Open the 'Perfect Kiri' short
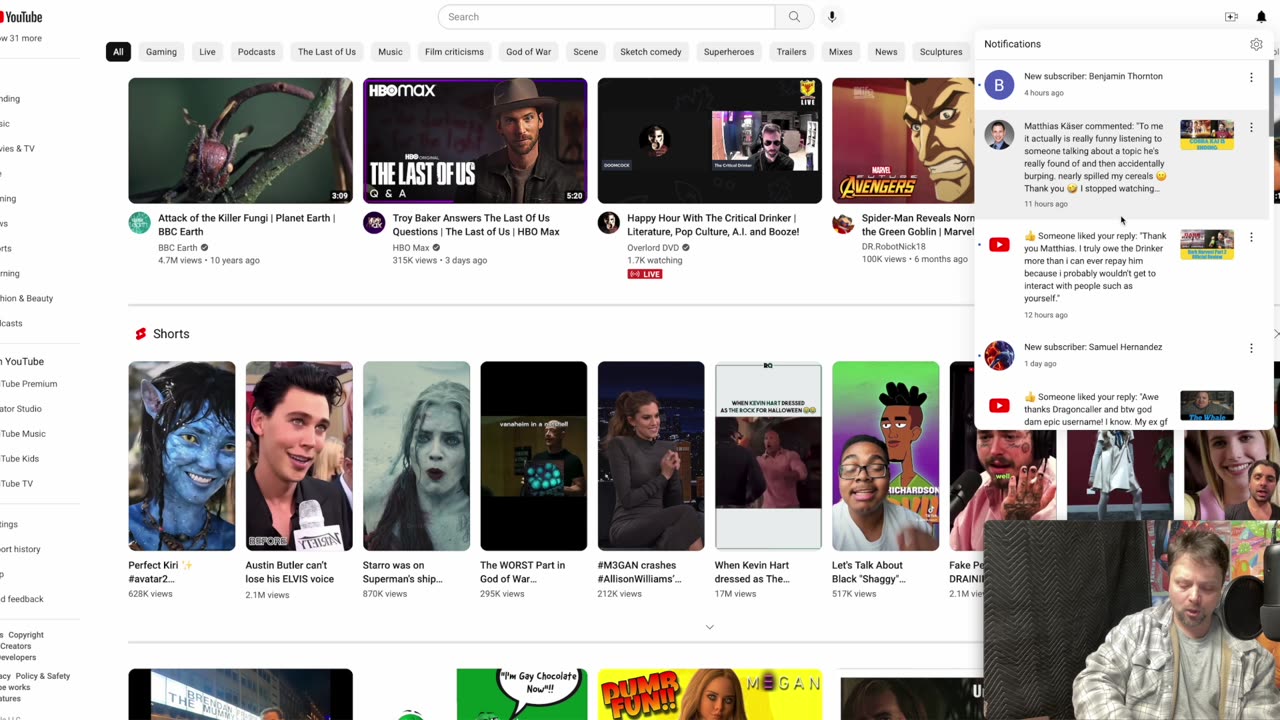Screen dimensions: 1280x720 (x=182, y=456)
